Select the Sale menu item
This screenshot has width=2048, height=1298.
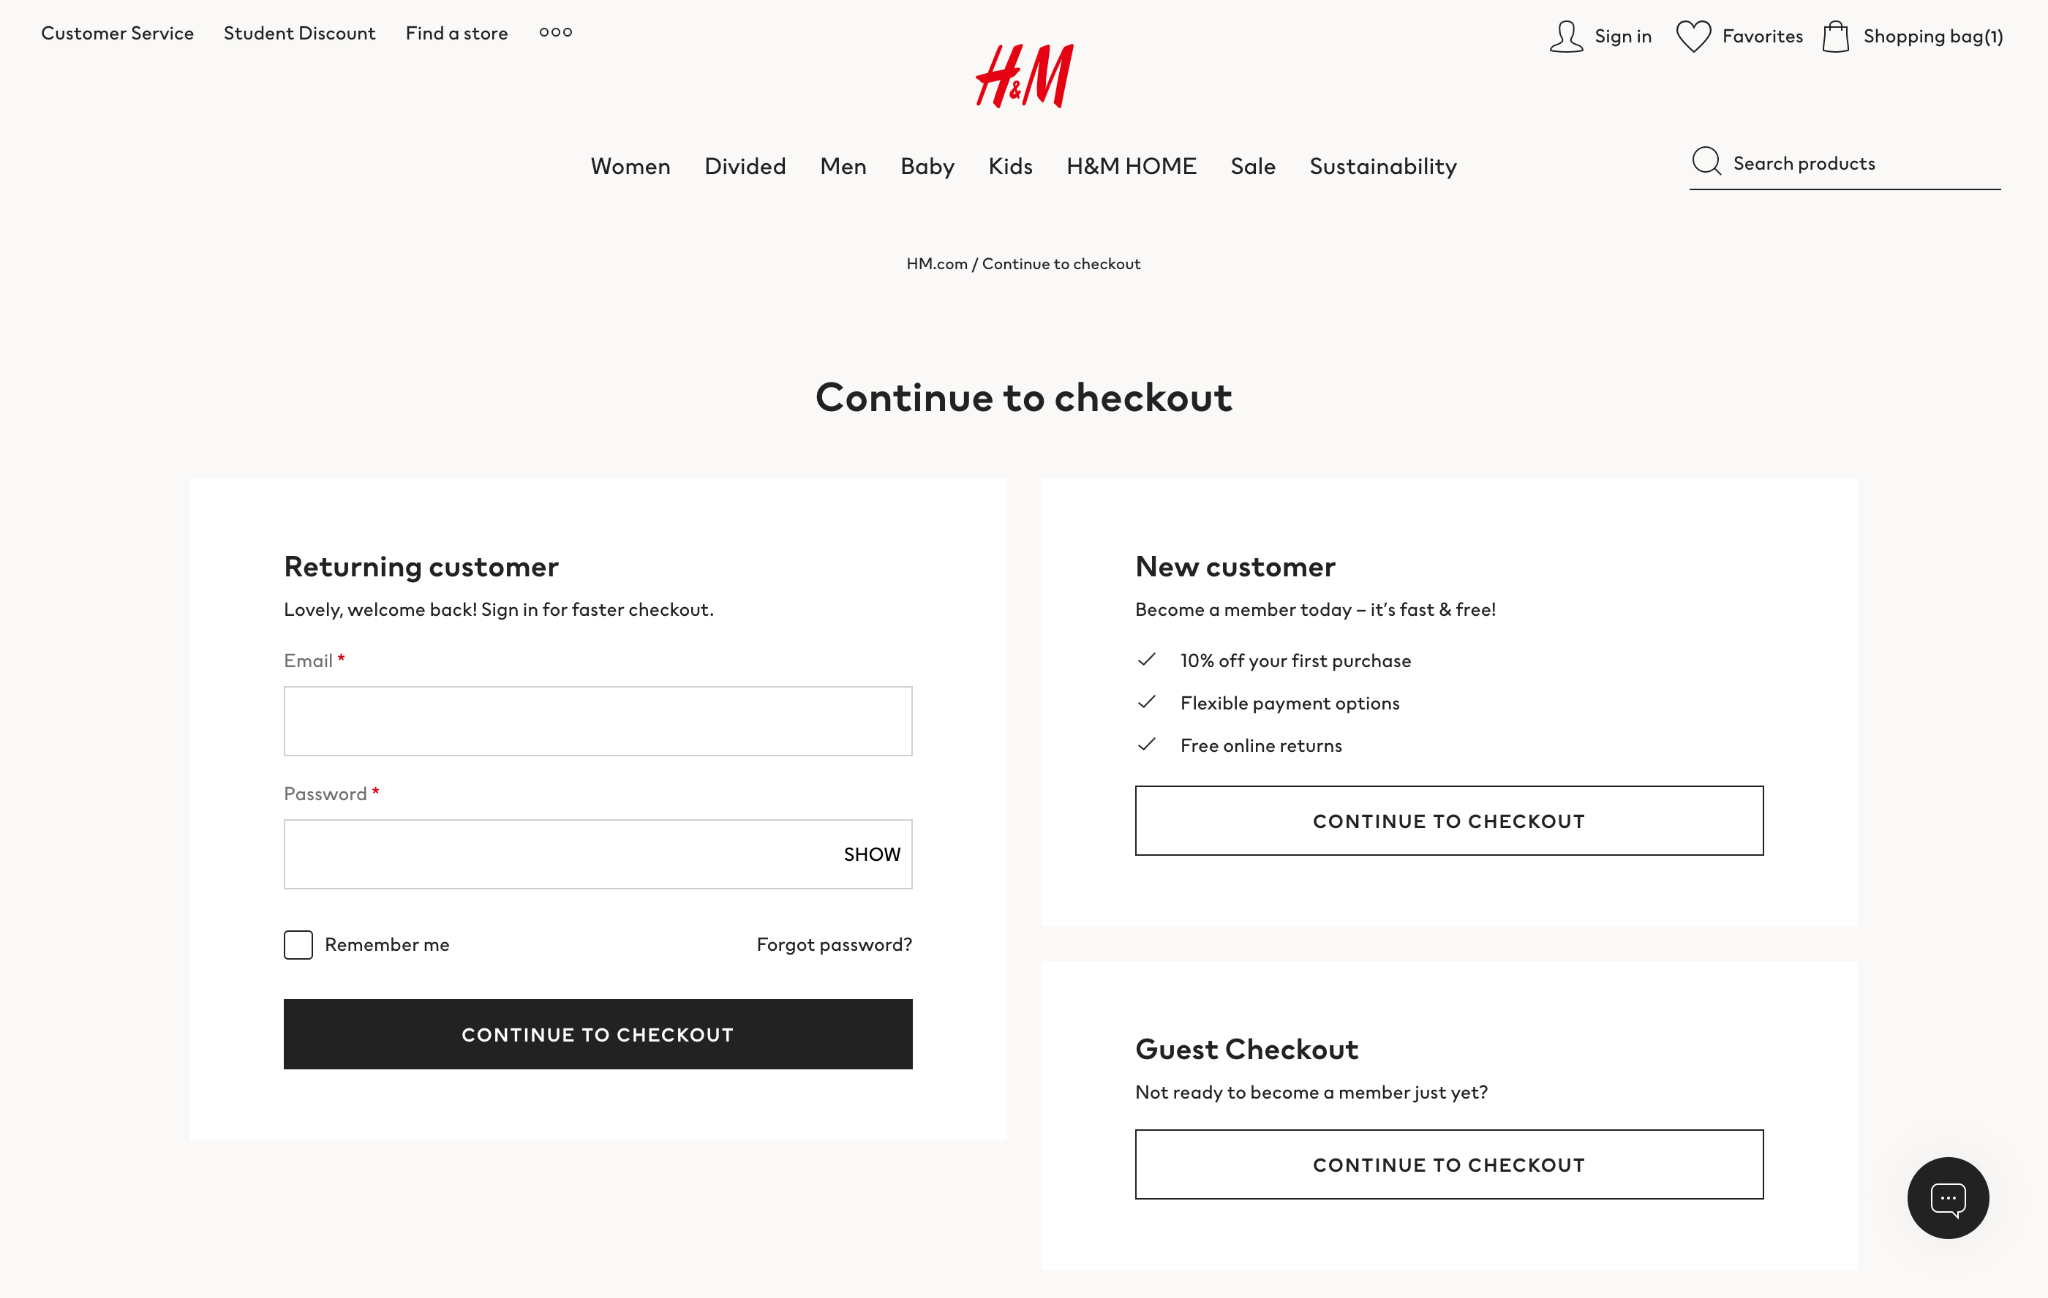point(1252,166)
